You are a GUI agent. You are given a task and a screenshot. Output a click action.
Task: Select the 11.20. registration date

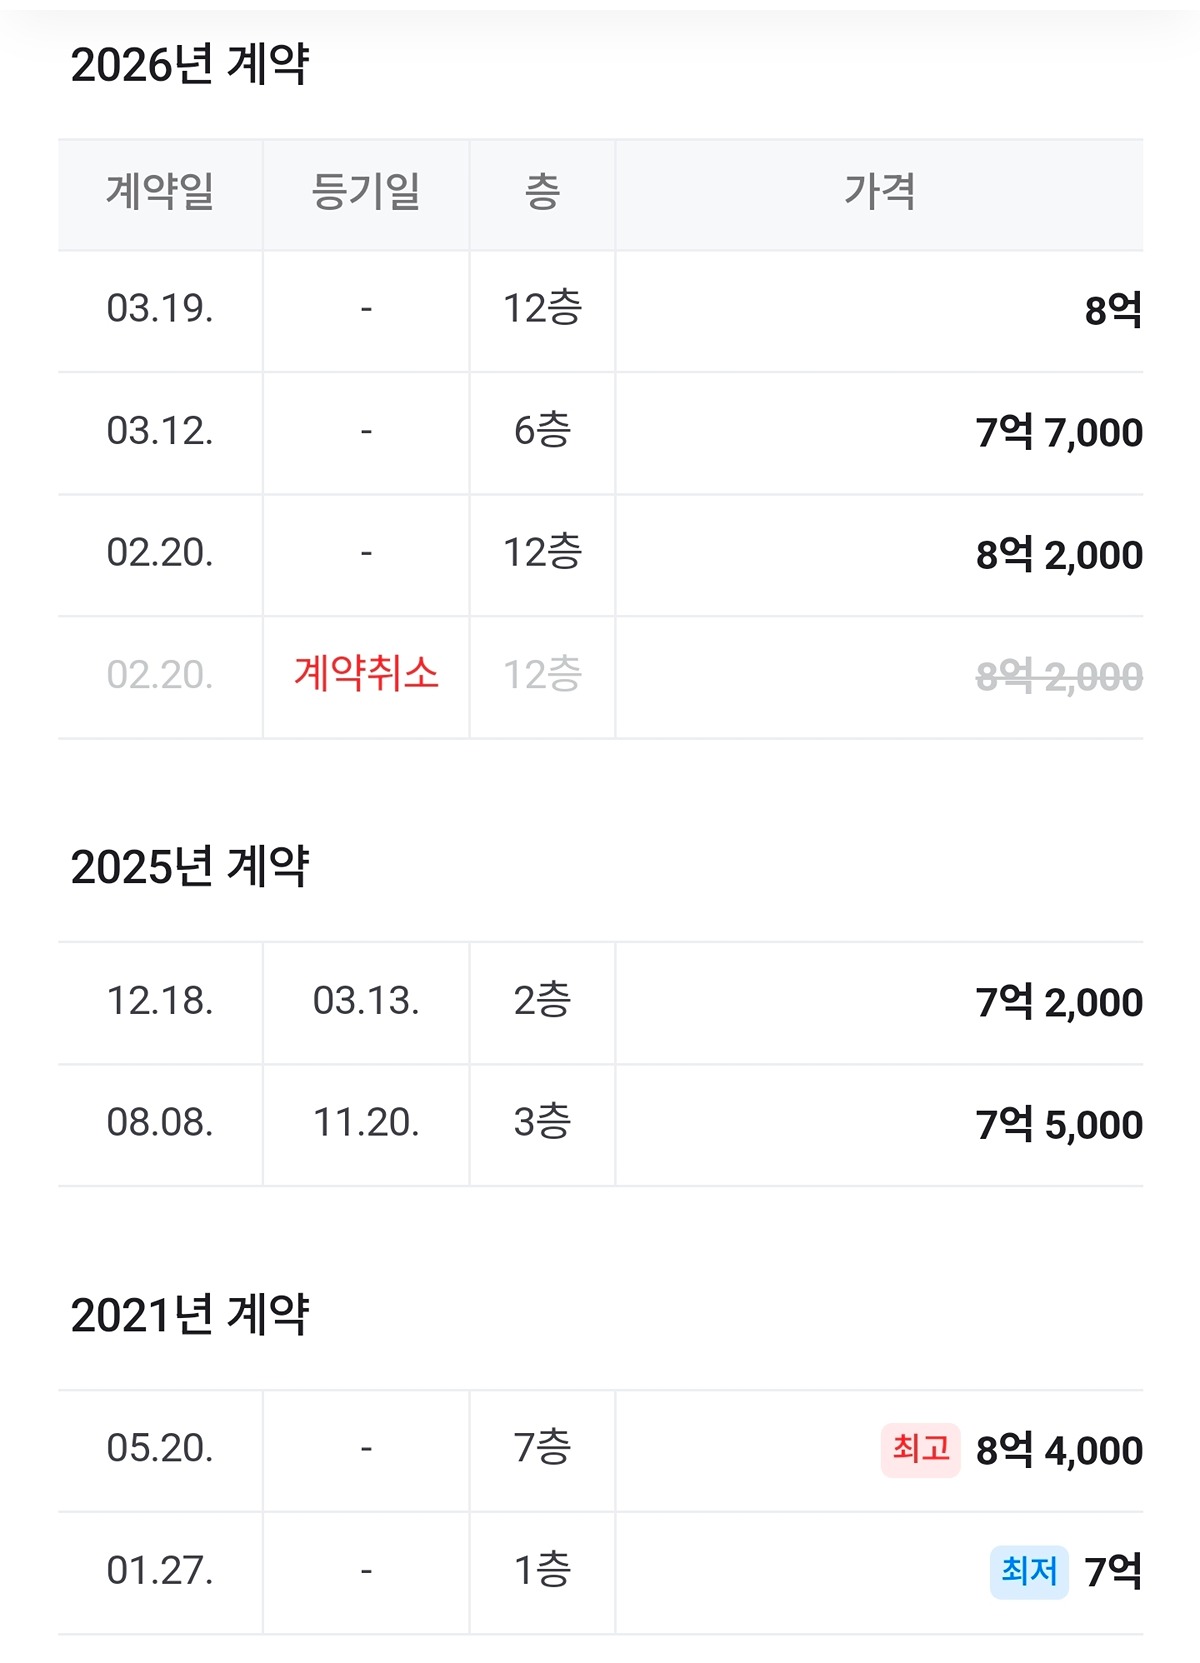pos(366,1124)
